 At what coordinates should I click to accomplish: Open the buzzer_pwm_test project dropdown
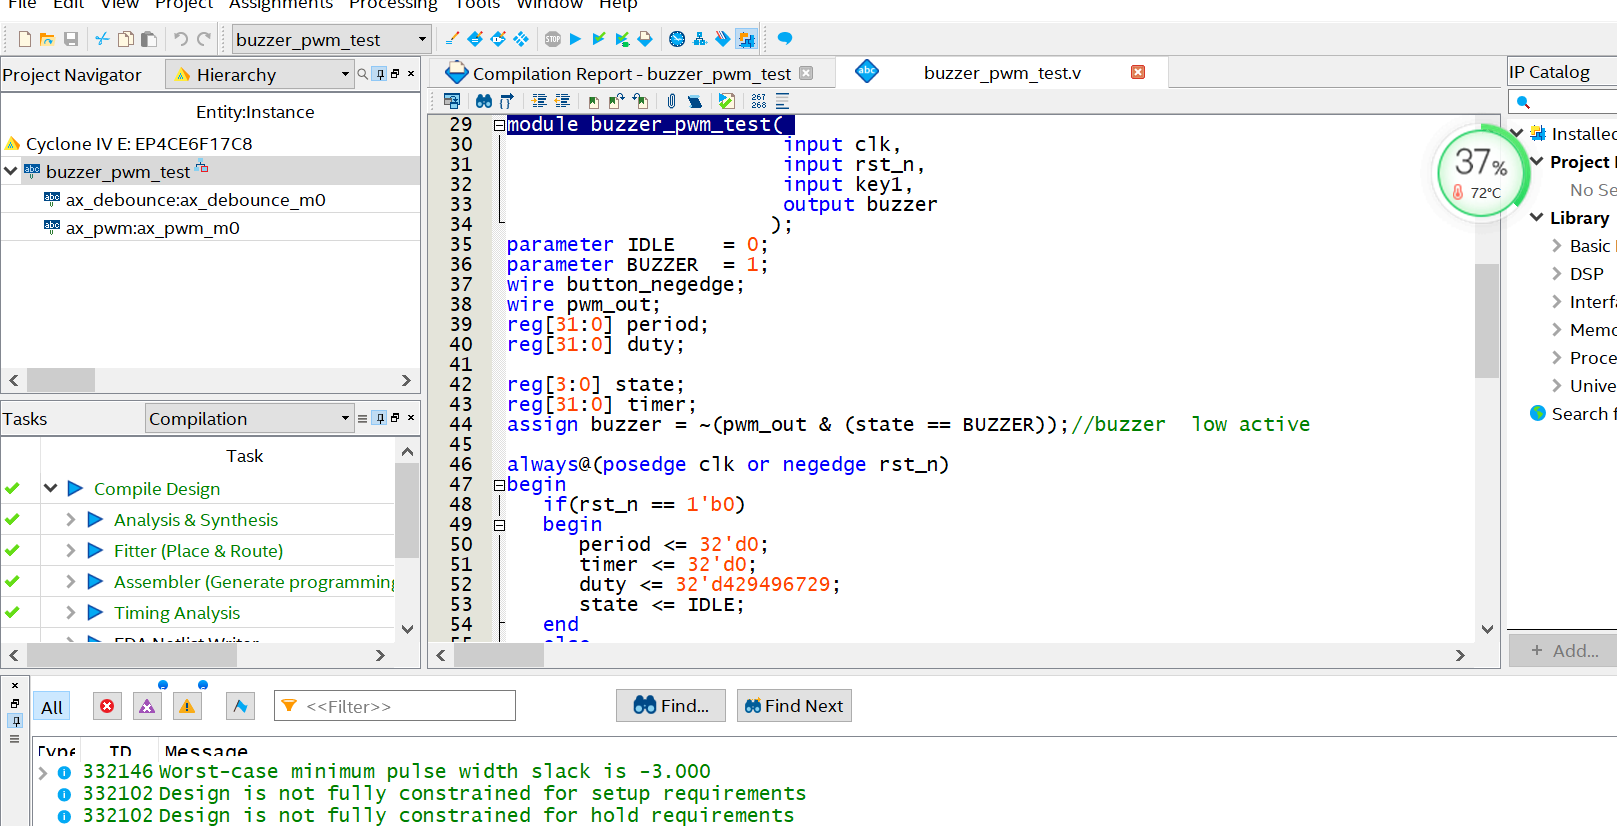click(x=331, y=40)
